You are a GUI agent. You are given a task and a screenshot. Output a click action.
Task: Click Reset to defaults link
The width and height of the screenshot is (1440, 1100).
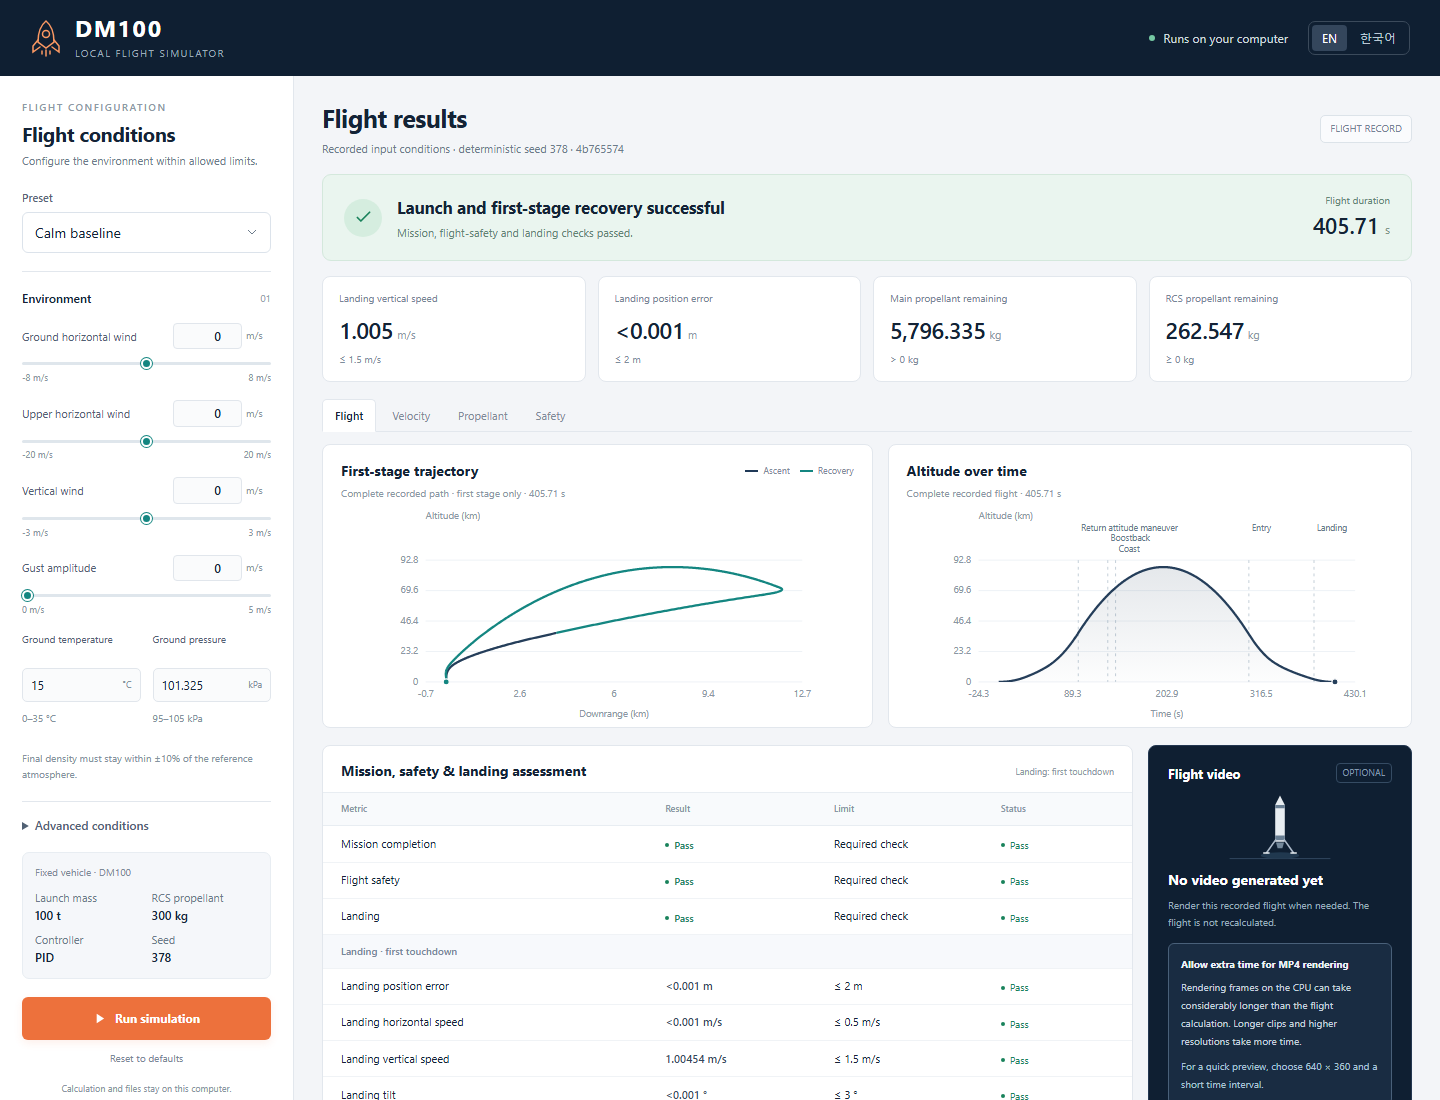(x=146, y=1059)
